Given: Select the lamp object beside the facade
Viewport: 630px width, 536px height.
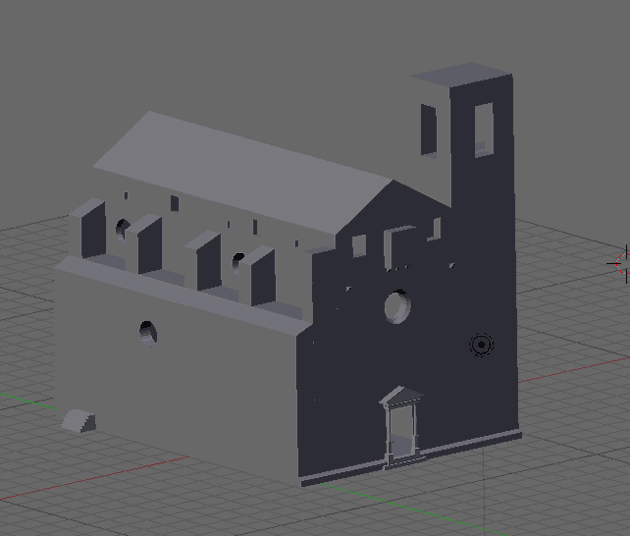Looking at the screenshot, I should tap(481, 345).
